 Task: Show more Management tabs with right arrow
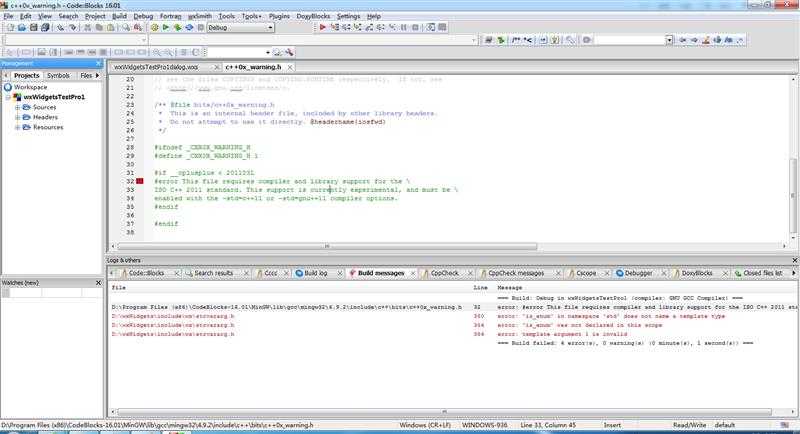point(97,75)
